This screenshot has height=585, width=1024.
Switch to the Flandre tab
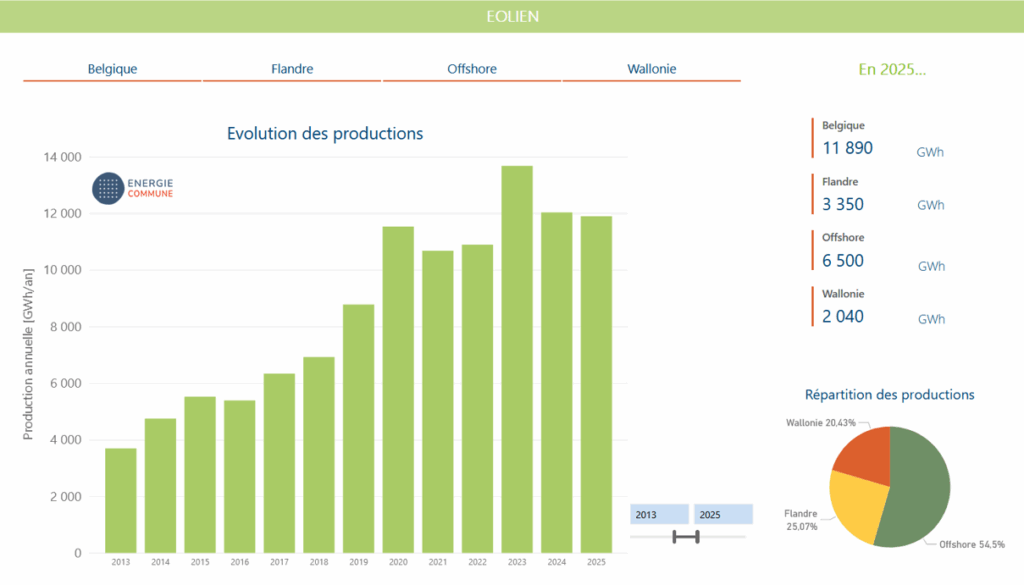pyautogui.click(x=292, y=69)
